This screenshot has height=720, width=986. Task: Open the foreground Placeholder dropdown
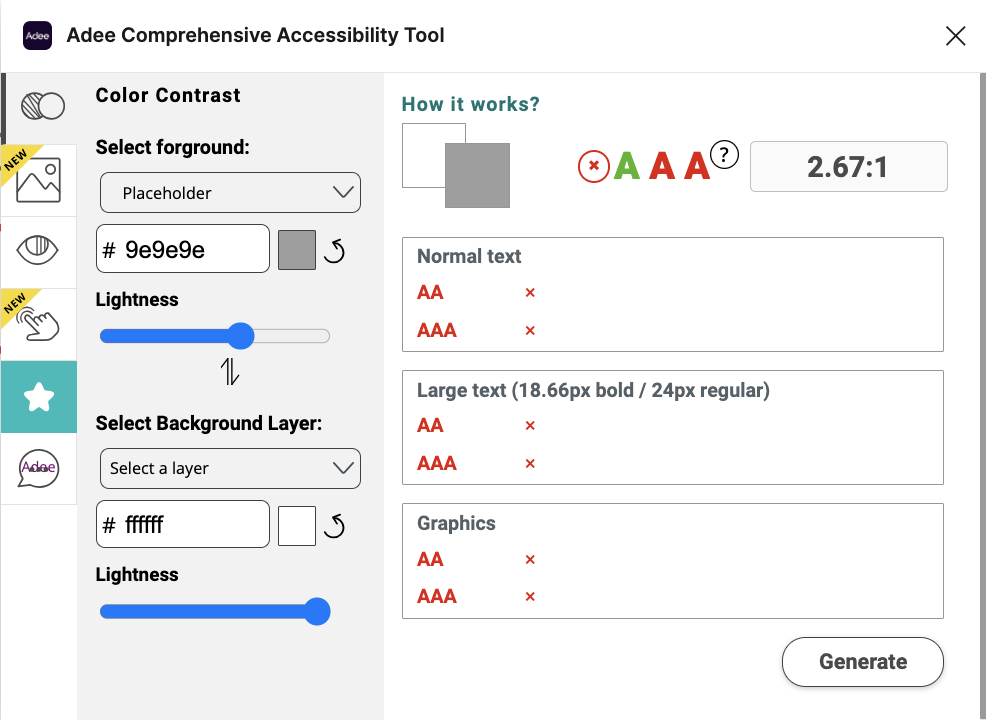point(230,192)
